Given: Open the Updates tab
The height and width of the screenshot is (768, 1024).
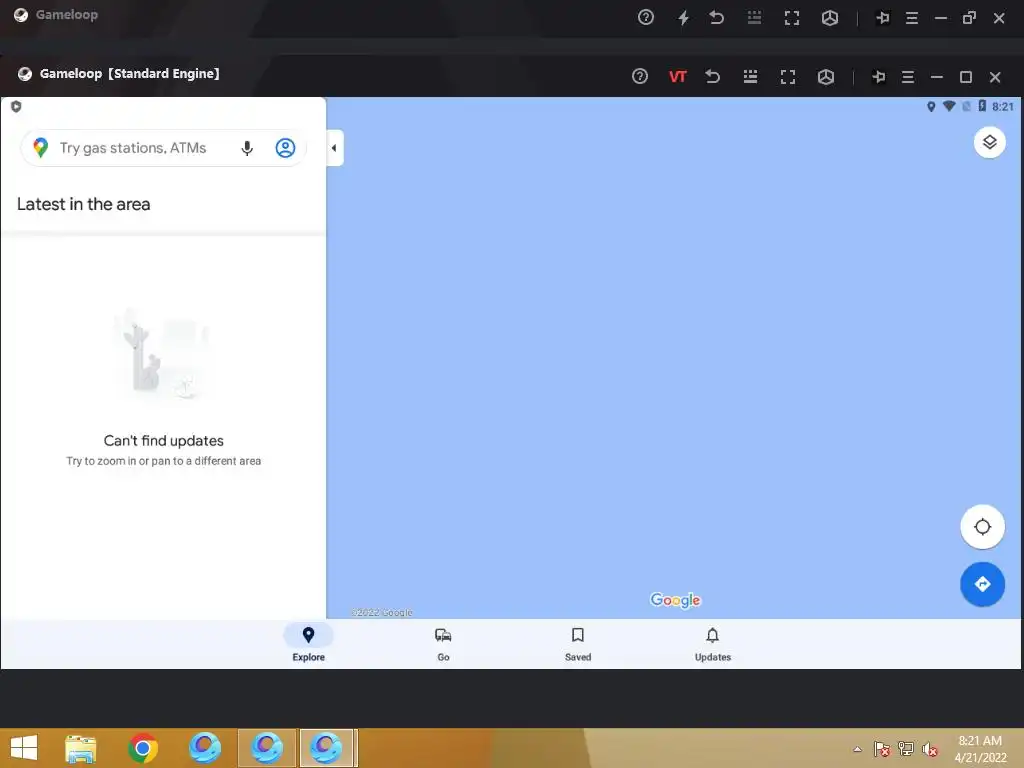Looking at the screenshot, I should coord(712,644).
